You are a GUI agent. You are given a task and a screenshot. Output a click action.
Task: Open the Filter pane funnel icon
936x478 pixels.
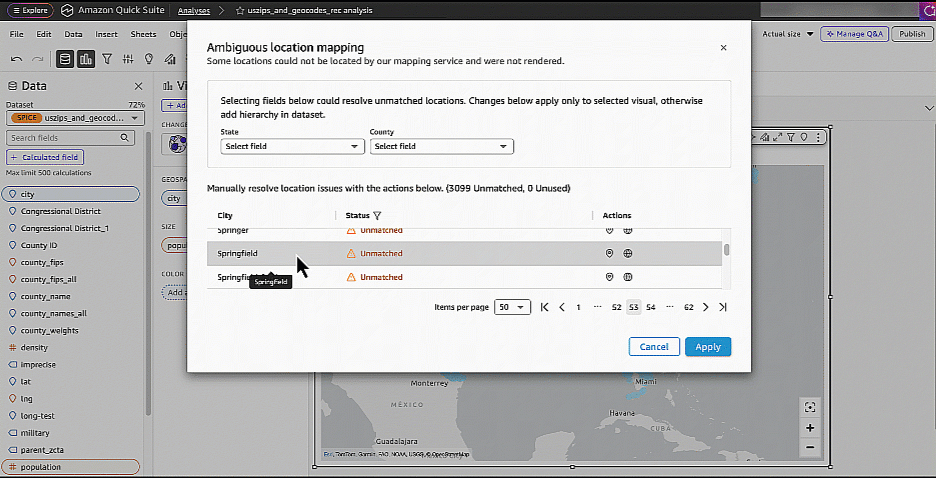(x=107, y=59)
